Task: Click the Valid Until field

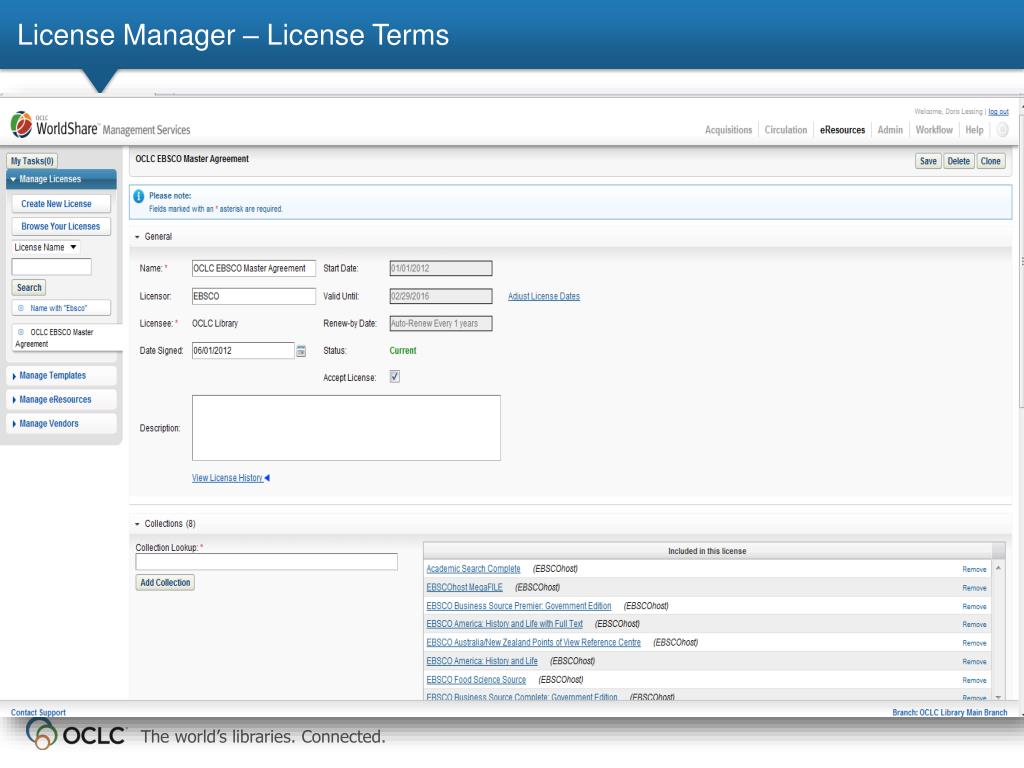Action: (x=441, y=296)
